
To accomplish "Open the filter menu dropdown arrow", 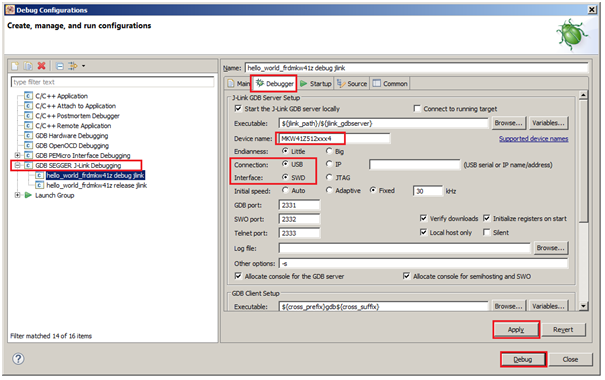I will tap(83, 66).
